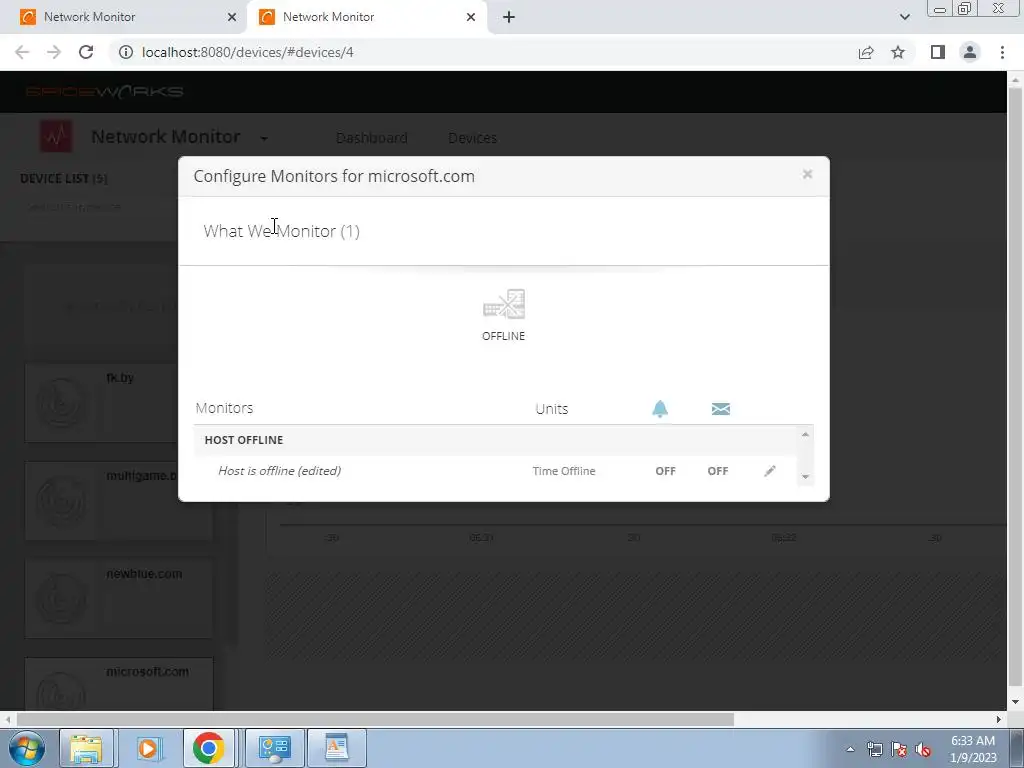
Task: Reload the current page
Action: [86, 52]
